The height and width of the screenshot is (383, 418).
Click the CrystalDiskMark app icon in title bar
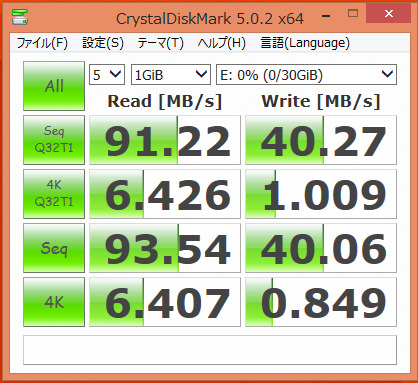[20, 16]
